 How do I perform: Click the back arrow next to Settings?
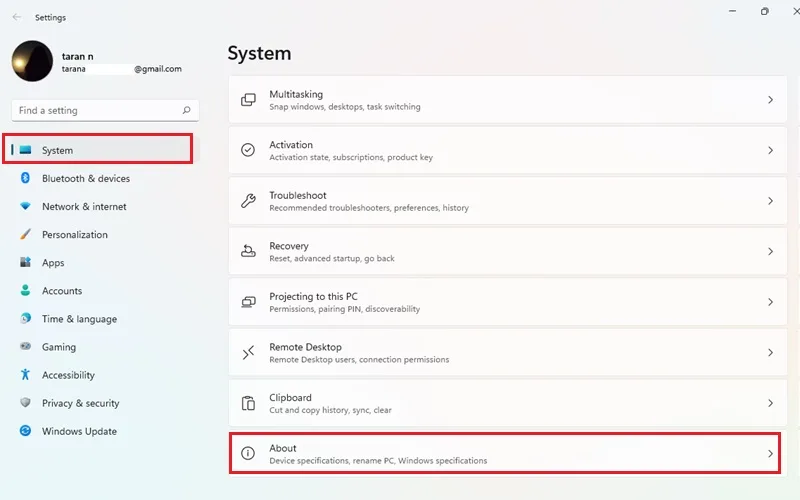[x=17, y=17]
